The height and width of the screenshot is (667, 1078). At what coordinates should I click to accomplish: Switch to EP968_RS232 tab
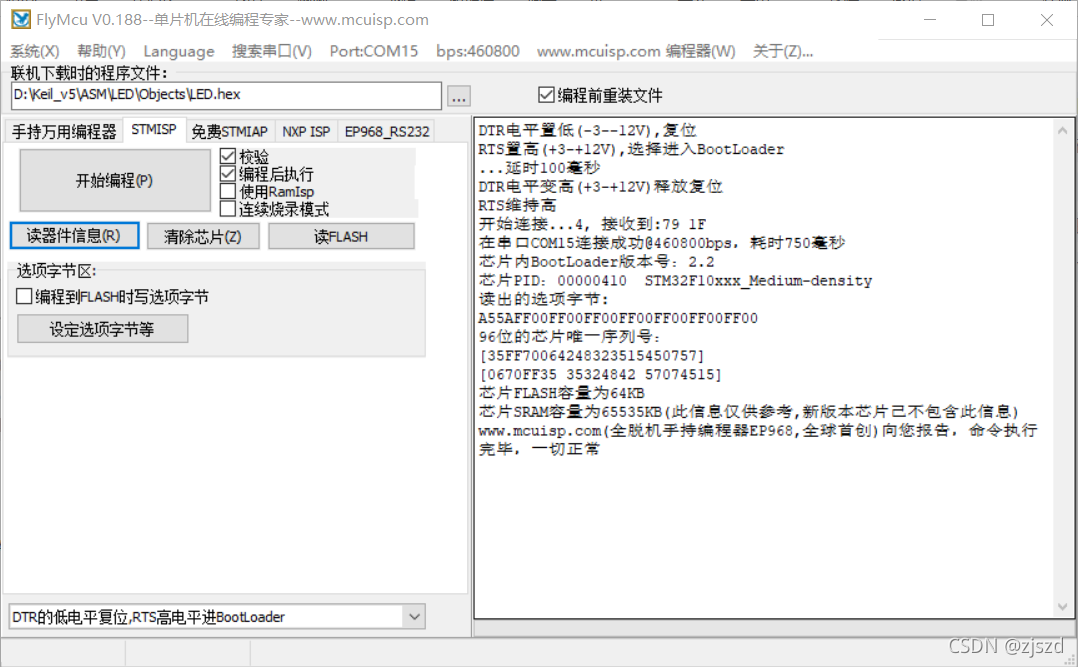[387, 131]
